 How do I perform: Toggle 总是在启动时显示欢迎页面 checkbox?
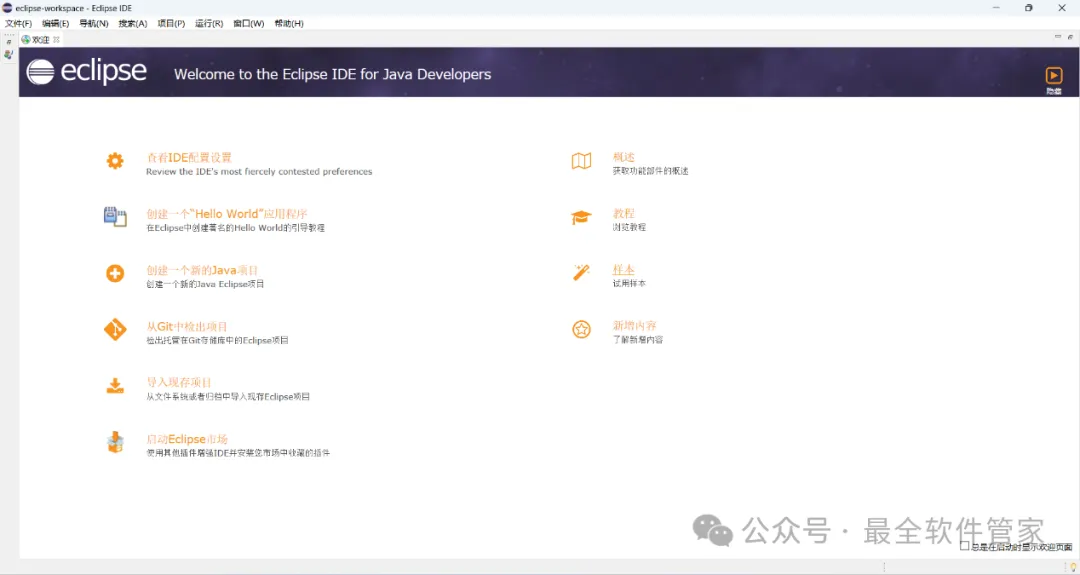(x=965, y=546)
